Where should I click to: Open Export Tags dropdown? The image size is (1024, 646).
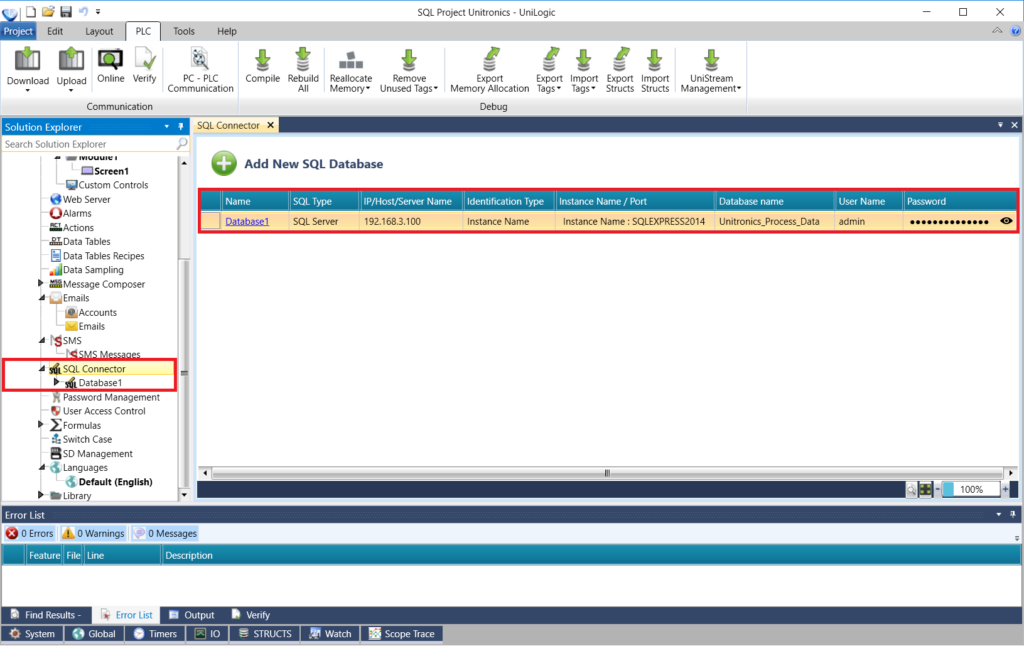(549, 70)
